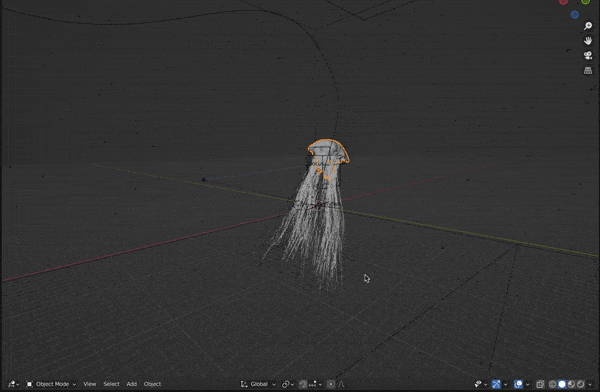The height and width of the screenshot is (392, 600).
Task: Toggle X-ray mode
Action: 540,384
